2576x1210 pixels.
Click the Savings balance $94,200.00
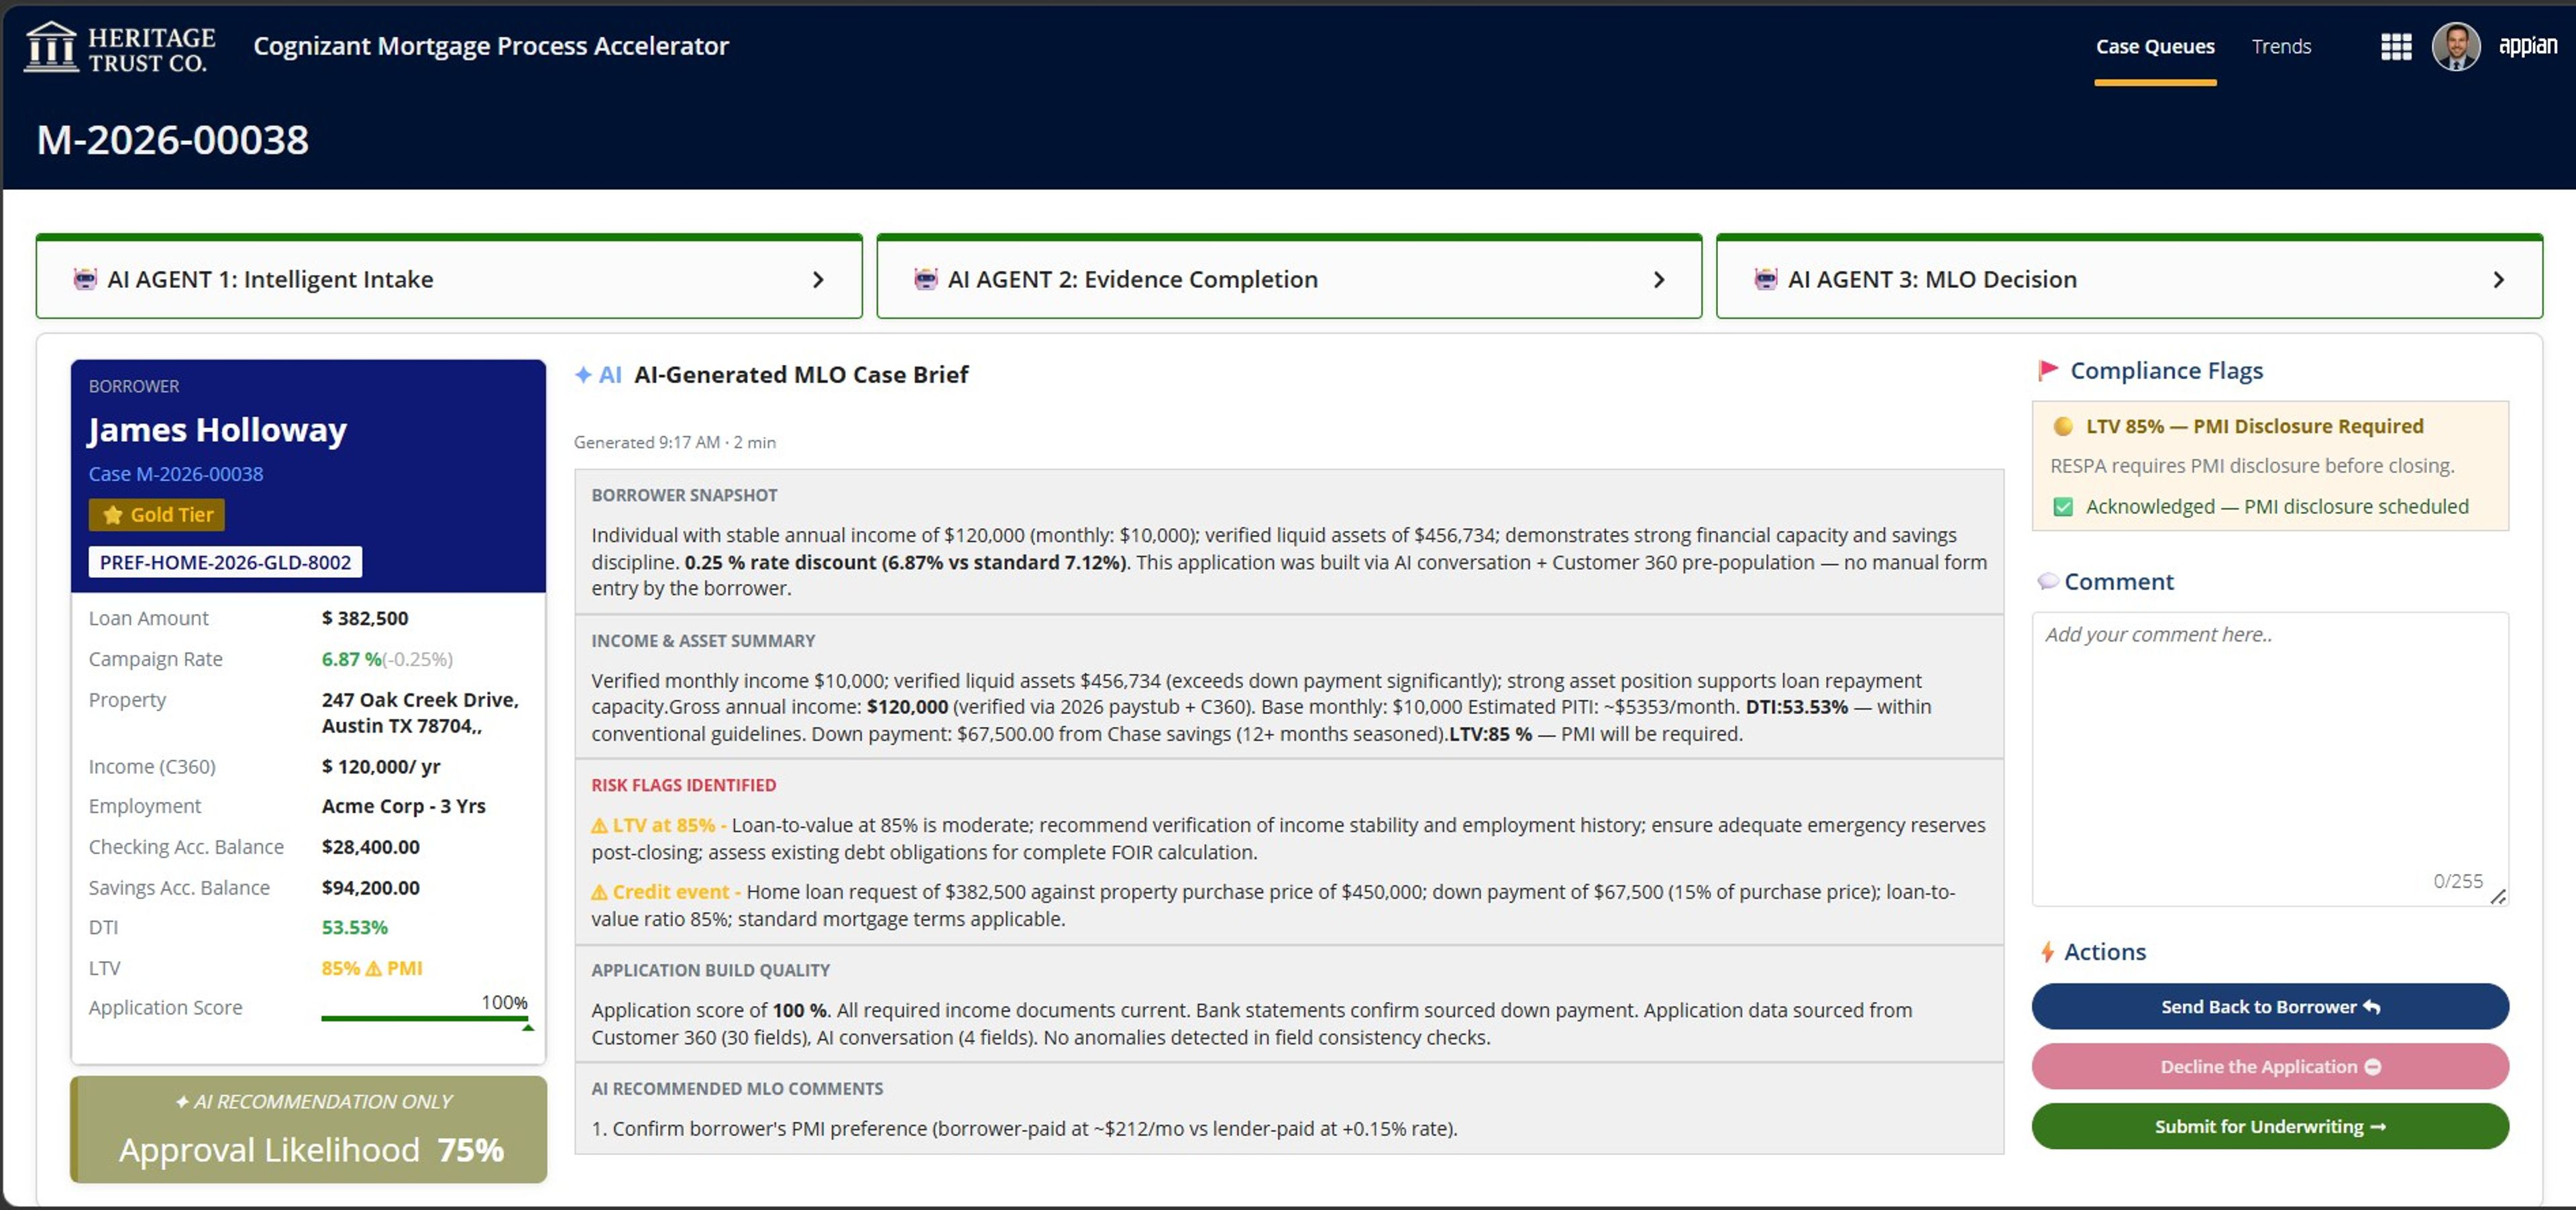370,887
